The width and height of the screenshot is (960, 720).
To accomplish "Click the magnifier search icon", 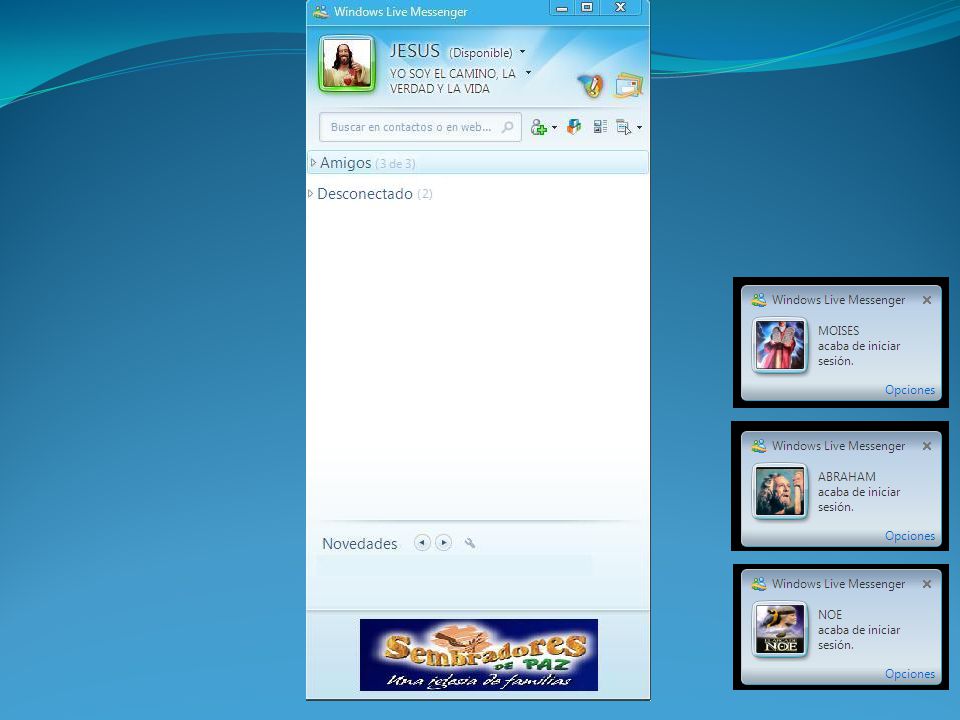I will (508, 127).
